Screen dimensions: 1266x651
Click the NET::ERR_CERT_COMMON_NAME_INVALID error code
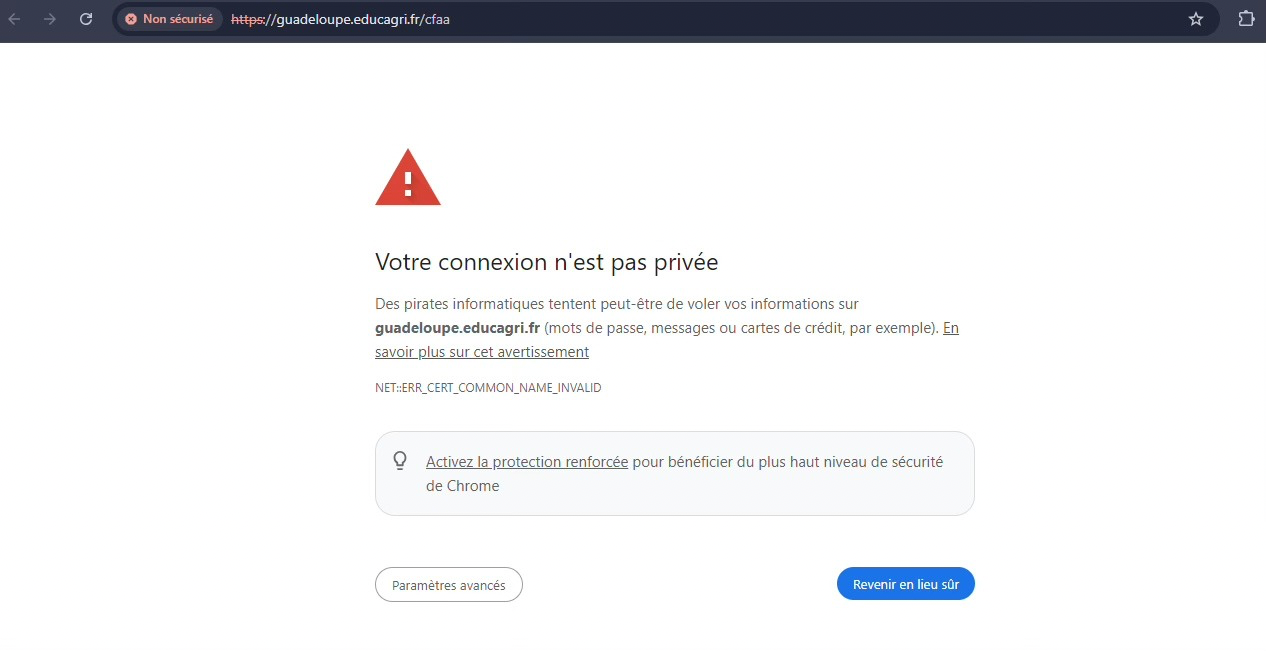pyautogui.click(x=488, y=387)
